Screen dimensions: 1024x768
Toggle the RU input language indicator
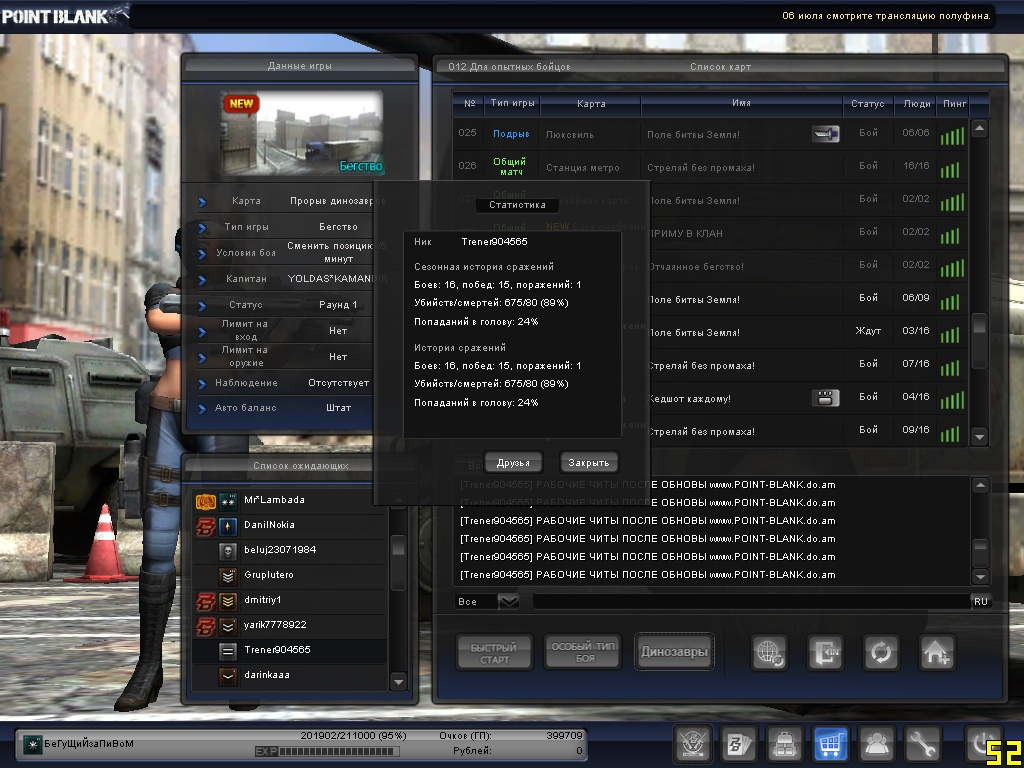[981, 601]
